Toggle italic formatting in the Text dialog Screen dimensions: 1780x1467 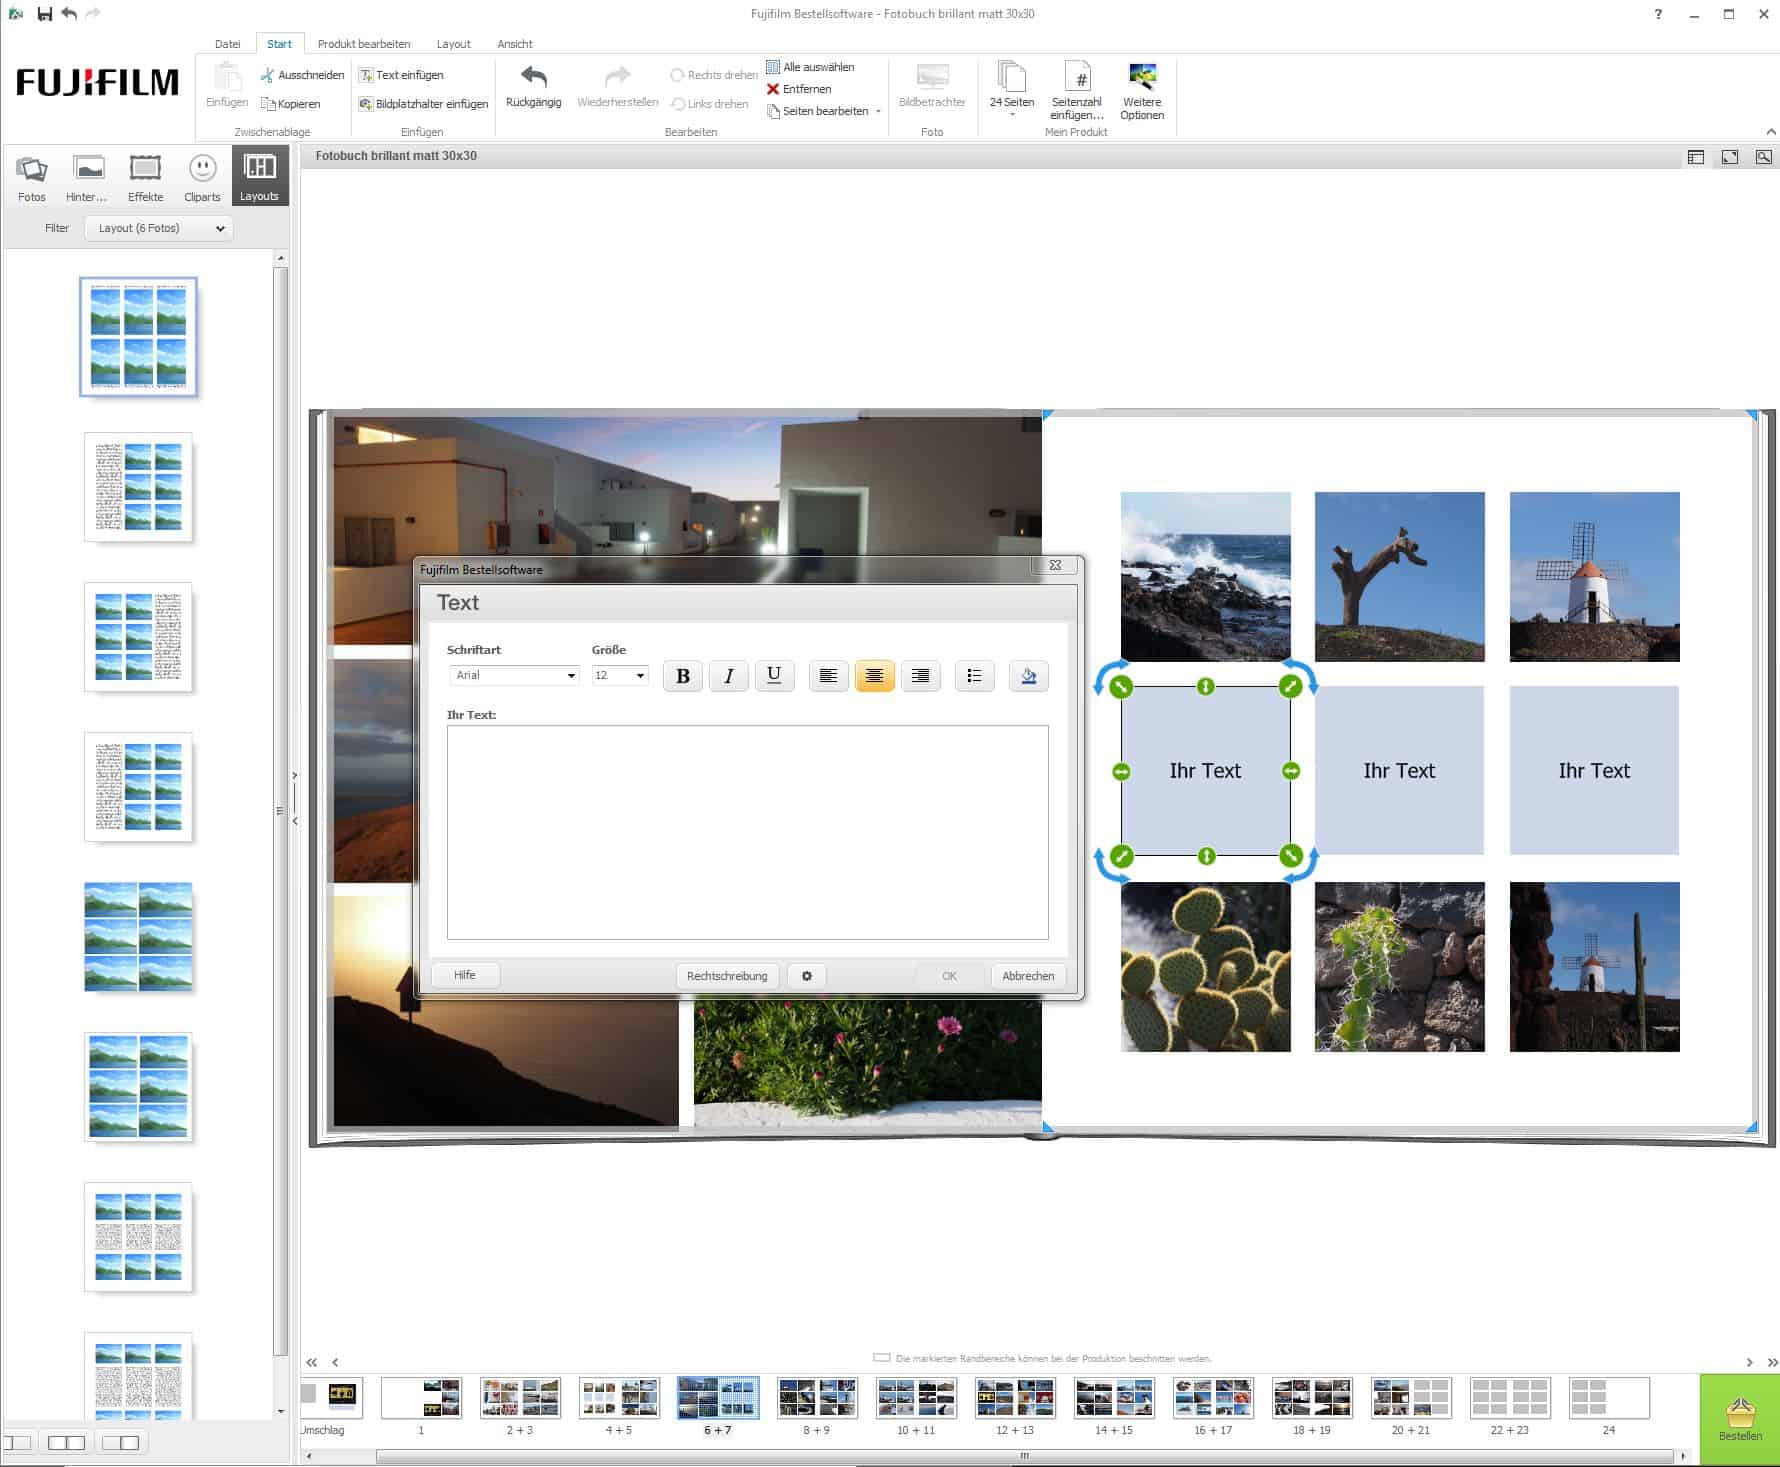(729, 677)
